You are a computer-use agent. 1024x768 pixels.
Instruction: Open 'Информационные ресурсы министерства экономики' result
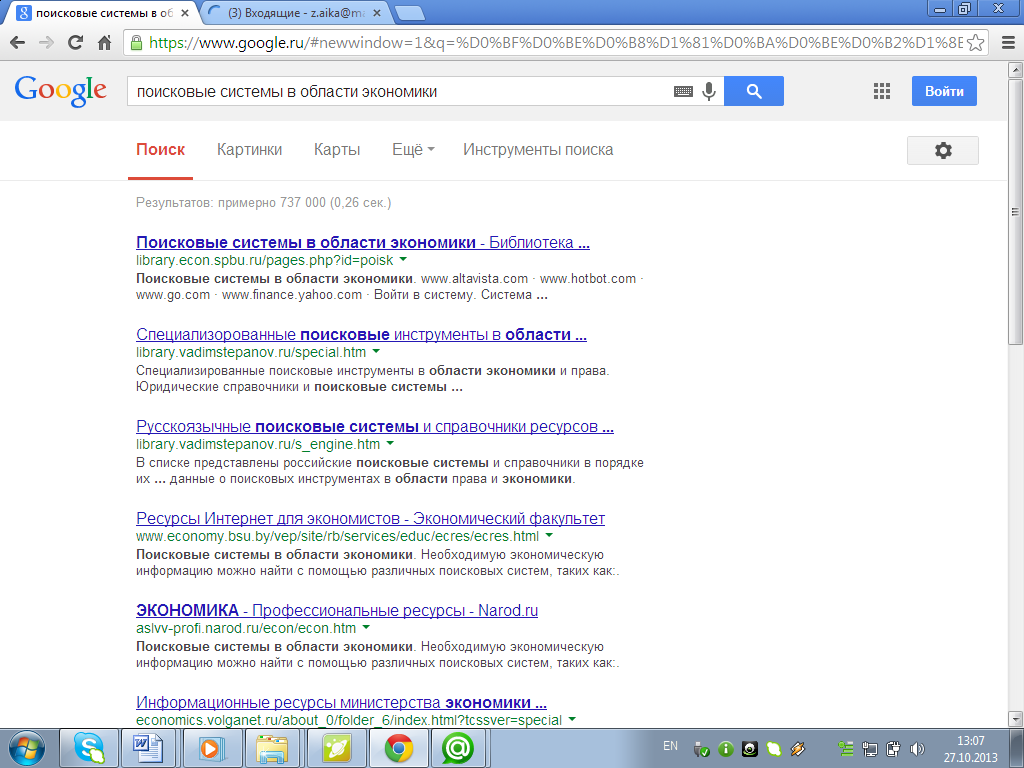[x=341, y=703]
